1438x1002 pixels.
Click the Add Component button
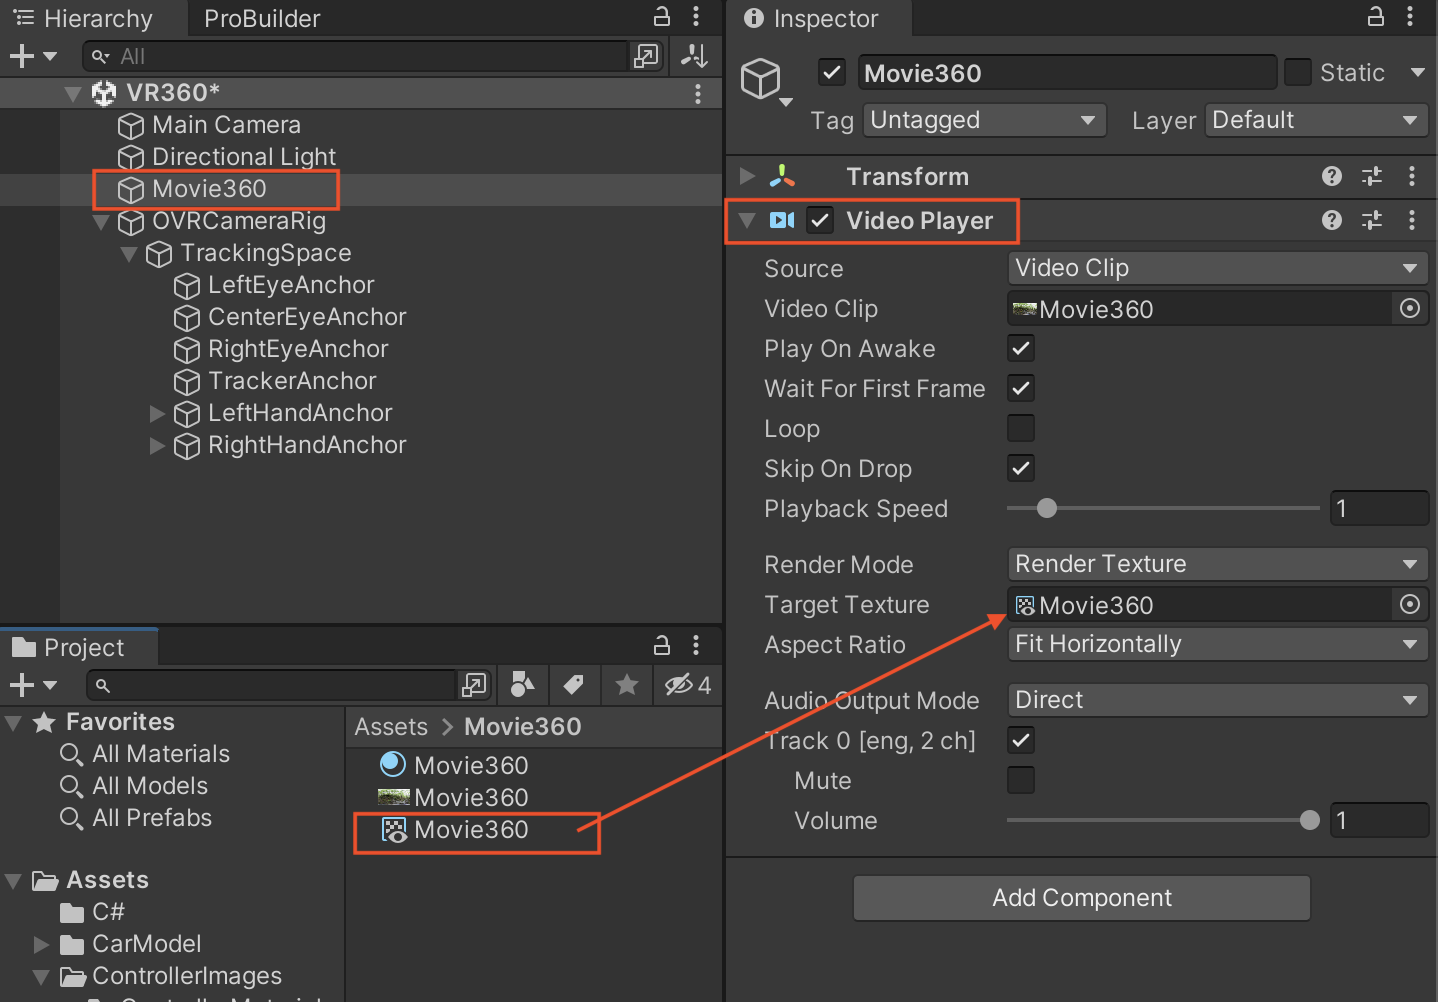1081,898
